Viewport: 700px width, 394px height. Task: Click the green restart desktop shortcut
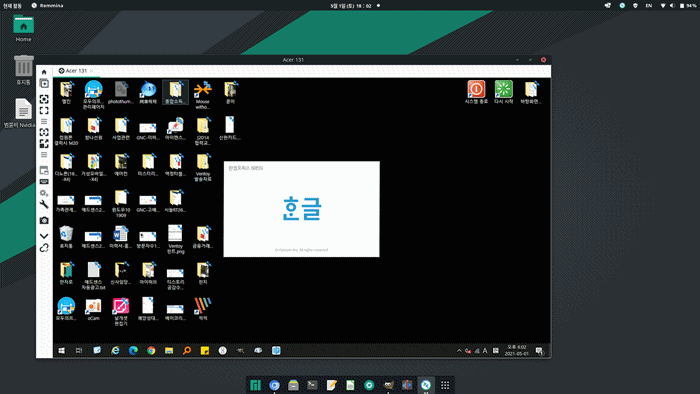pos(504,92)
